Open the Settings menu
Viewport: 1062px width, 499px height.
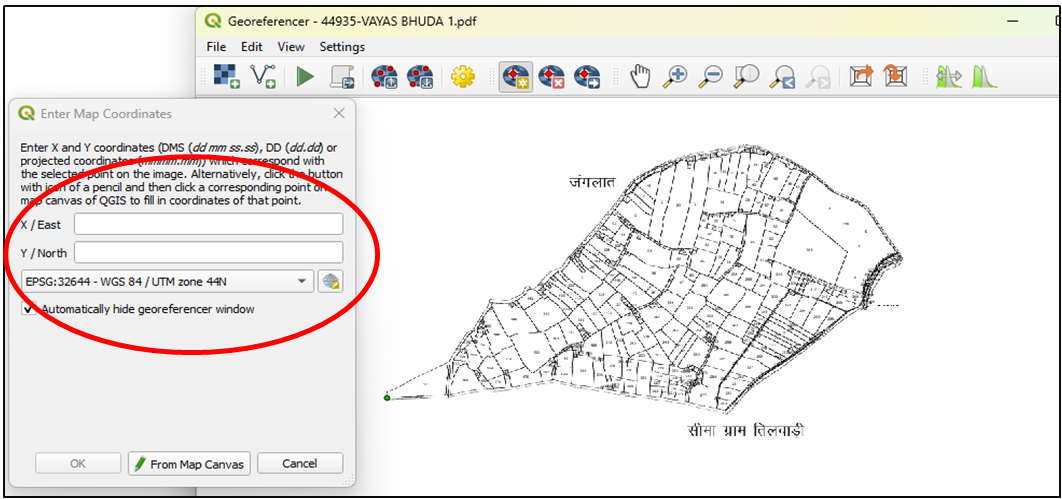(342, 47)
